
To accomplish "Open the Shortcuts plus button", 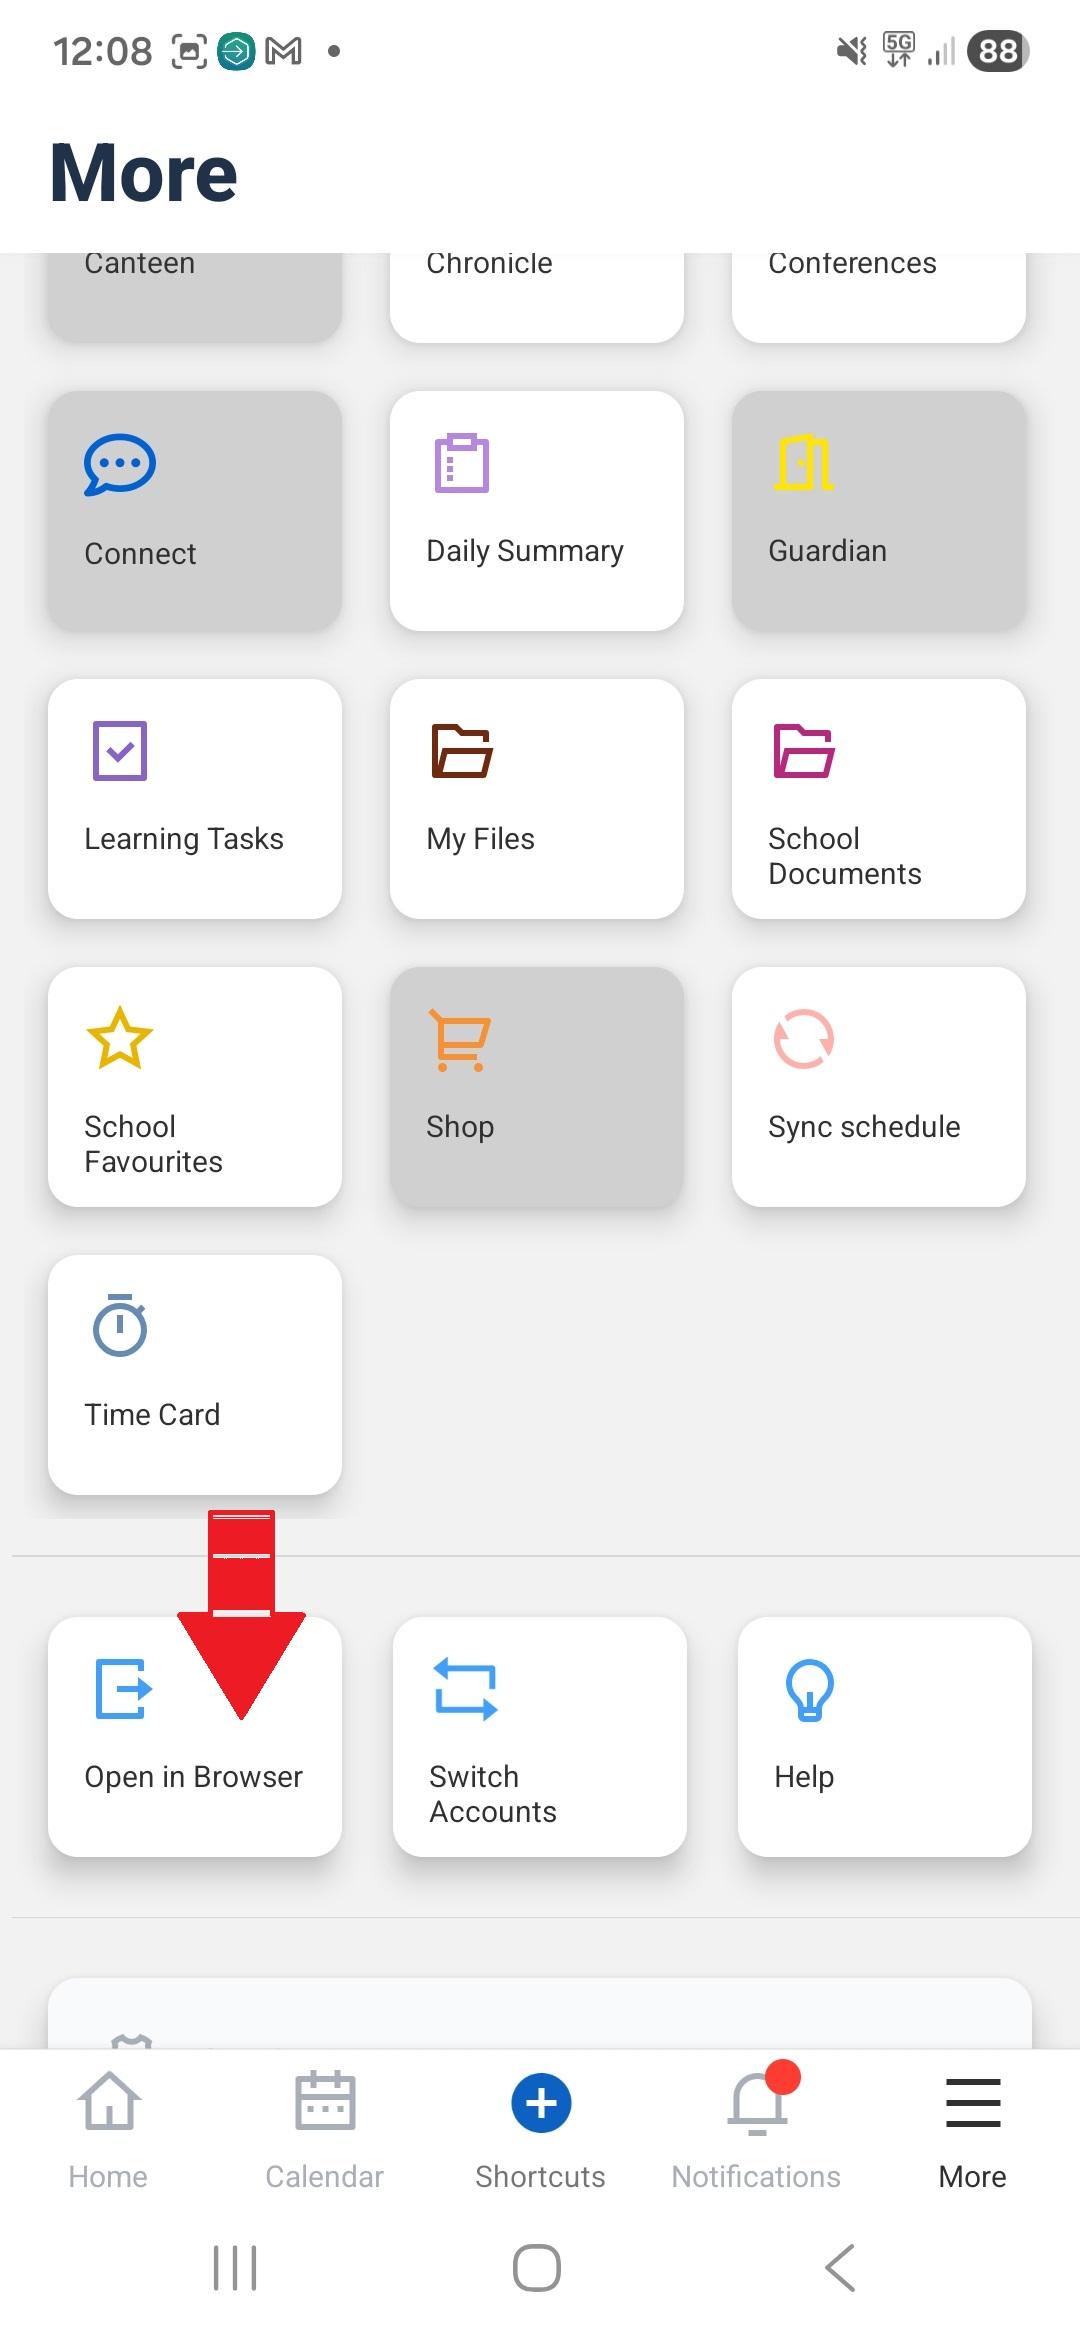I will 541,2105.
